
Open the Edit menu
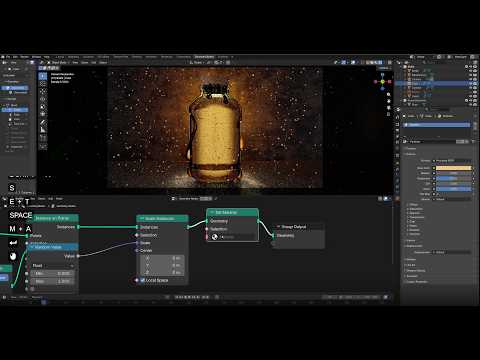[15, 57]
